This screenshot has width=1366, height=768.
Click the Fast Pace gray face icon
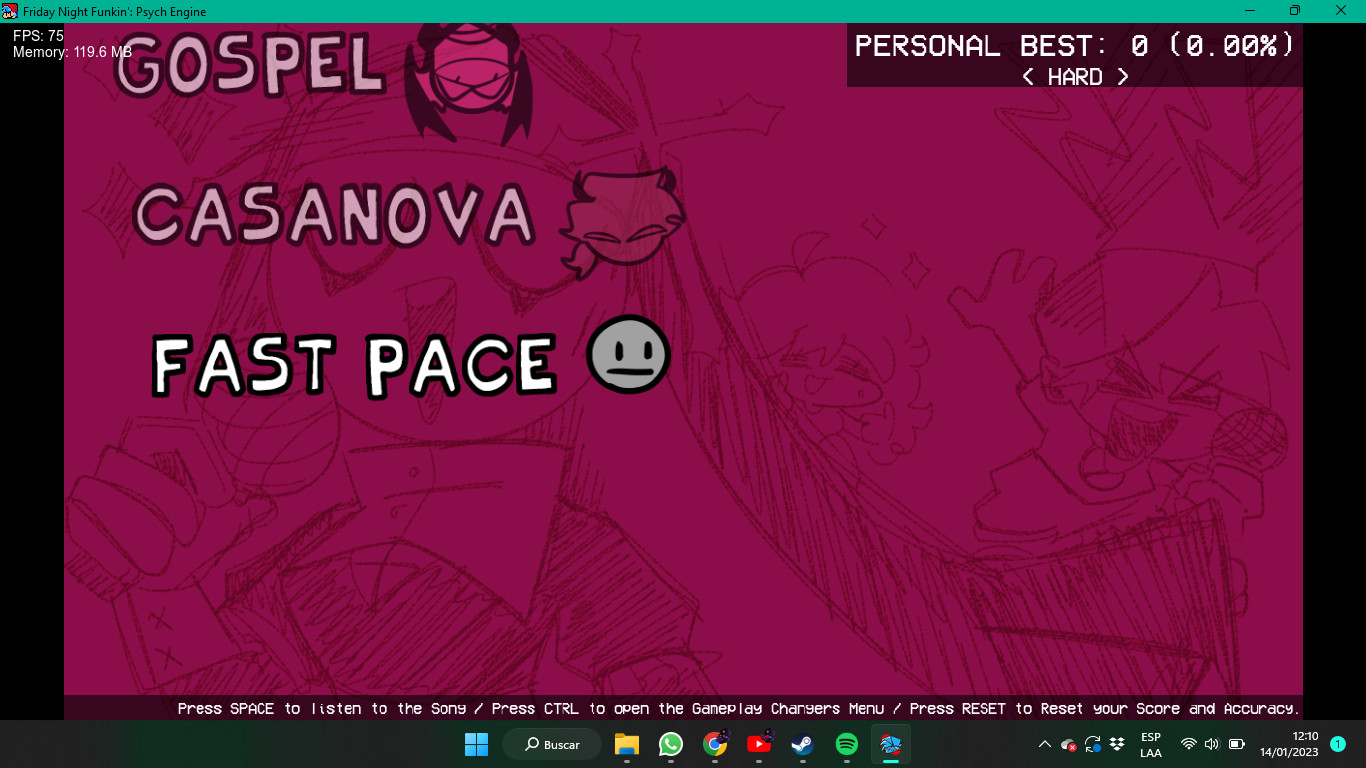pos(628,354)
